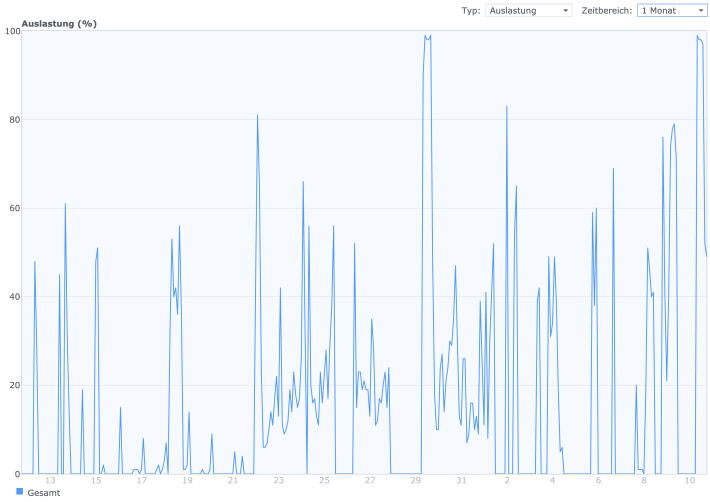Open the Zeitbereich dropdown showing 1 Monat
The image size is (710, 502).
(672, 10)
